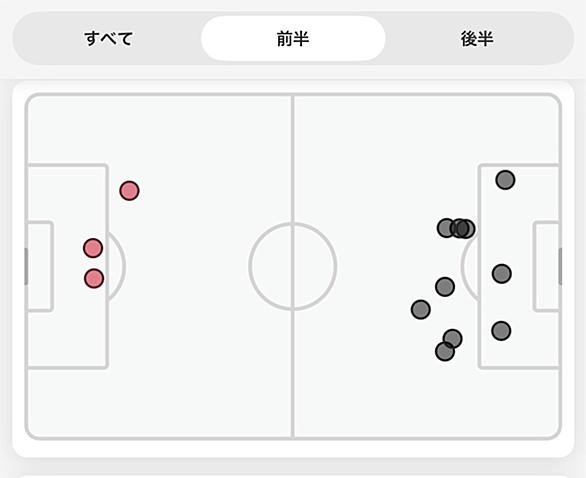The image size is (586, 478).
Task: Select the leftmost marker of the overlapping gray cluster
Action: point(445,228)
